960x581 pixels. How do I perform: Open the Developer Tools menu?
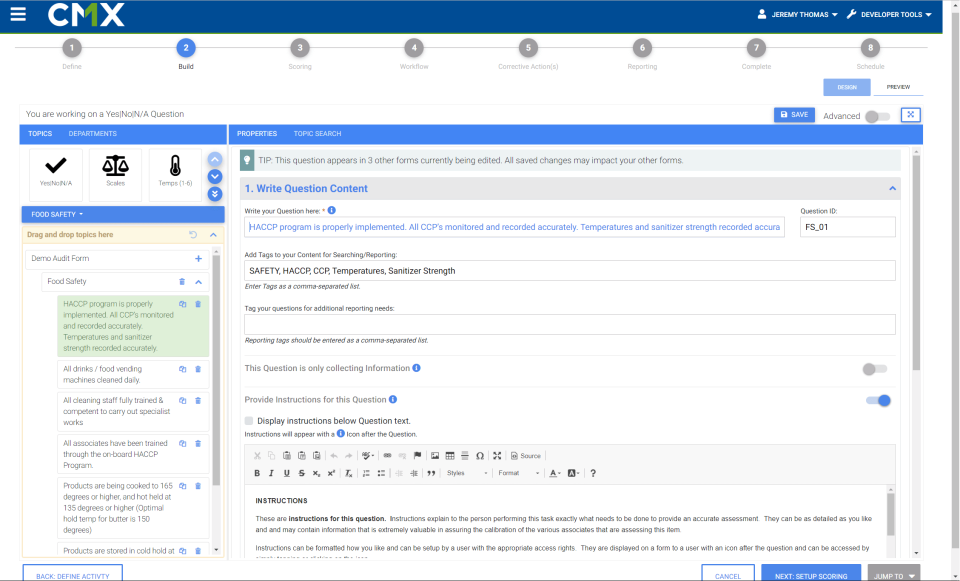click(x=890, y=14)
